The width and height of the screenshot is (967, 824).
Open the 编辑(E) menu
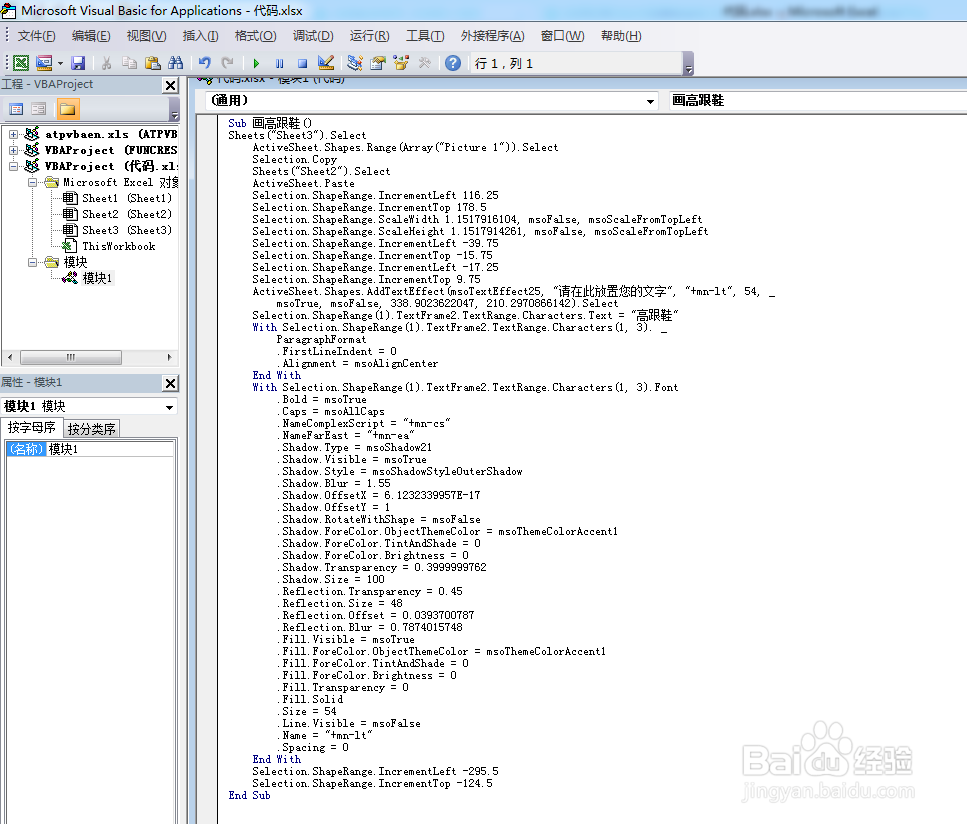pyautogui.click(x=91, y=36)
